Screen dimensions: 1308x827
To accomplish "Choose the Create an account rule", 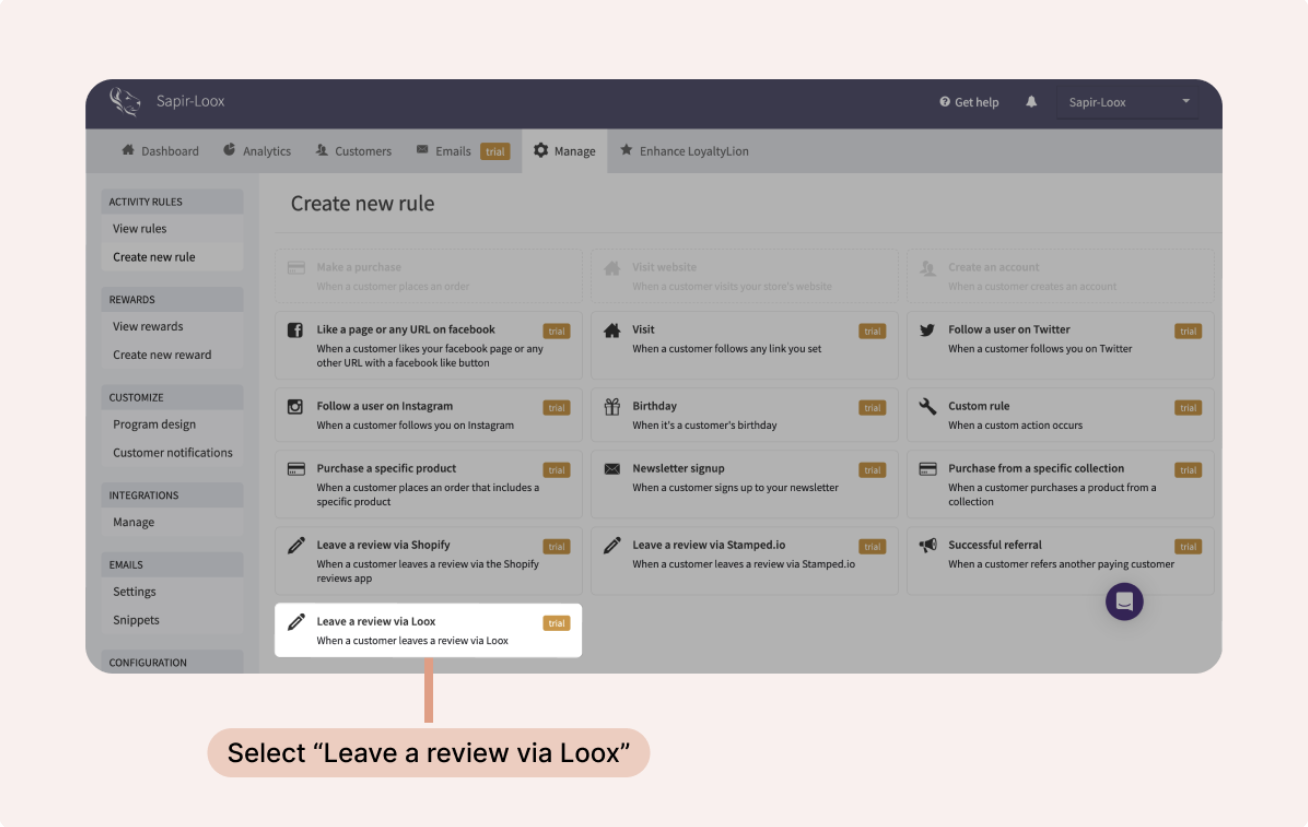I will point(1060,276).
